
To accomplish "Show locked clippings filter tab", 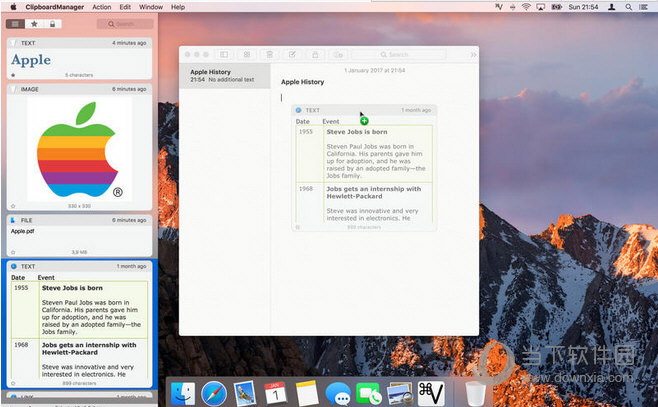I will [52, 24].
